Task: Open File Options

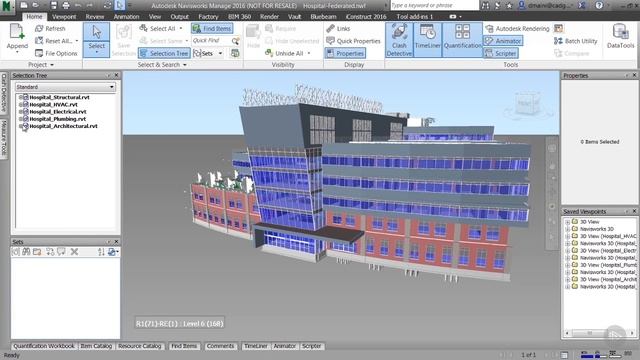Action: point(56,53)
